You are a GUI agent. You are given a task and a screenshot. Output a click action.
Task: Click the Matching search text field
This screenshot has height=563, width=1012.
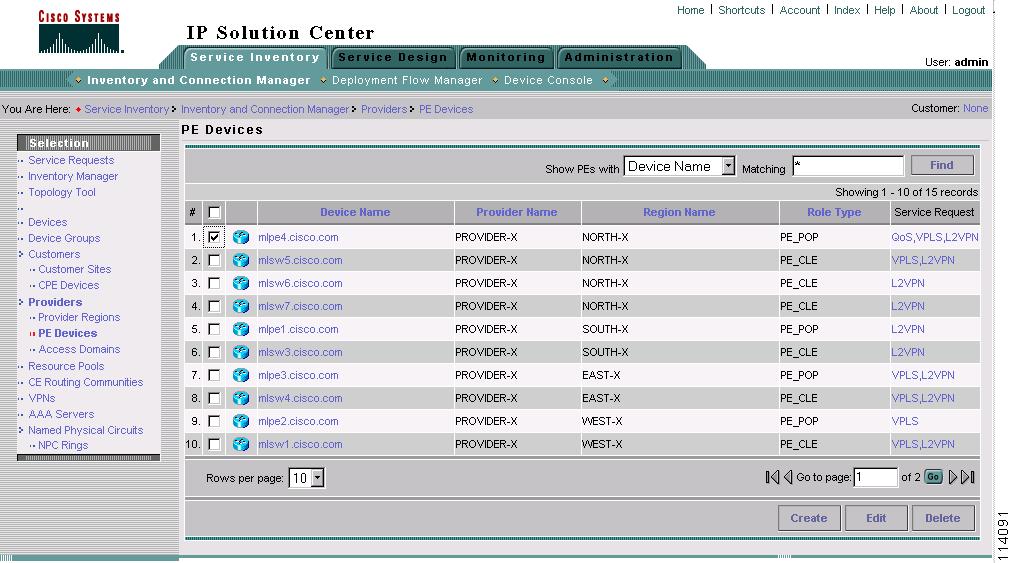pyautogui.click(x=848, y=166)
